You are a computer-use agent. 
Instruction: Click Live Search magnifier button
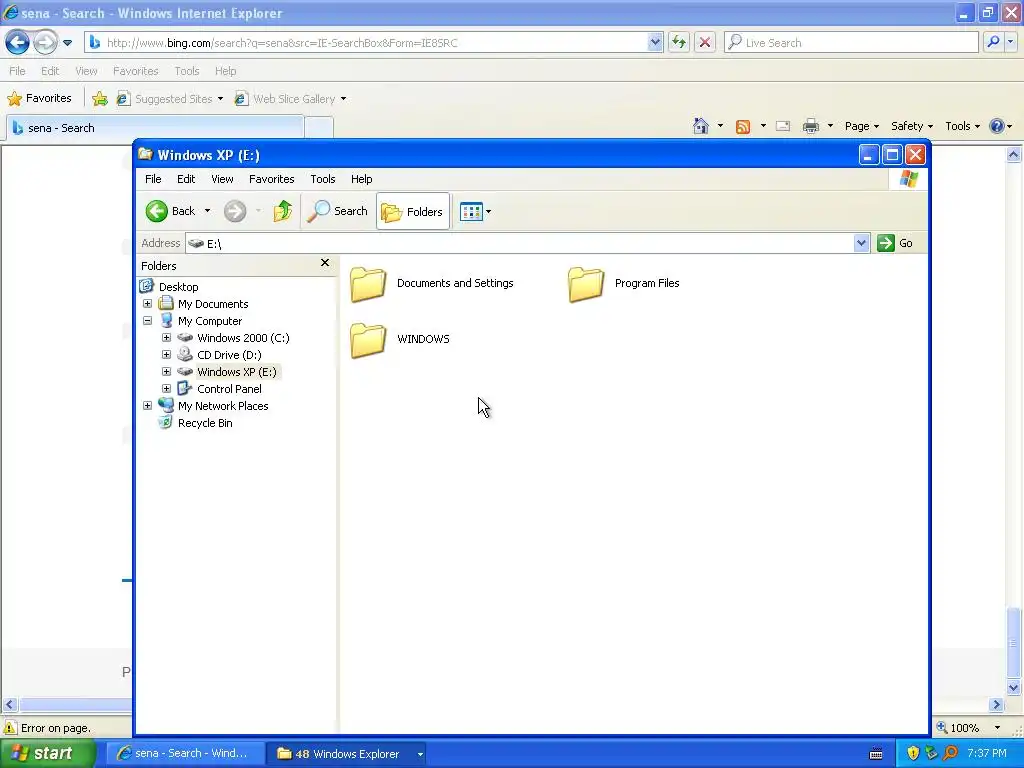[x=993, y=42]
